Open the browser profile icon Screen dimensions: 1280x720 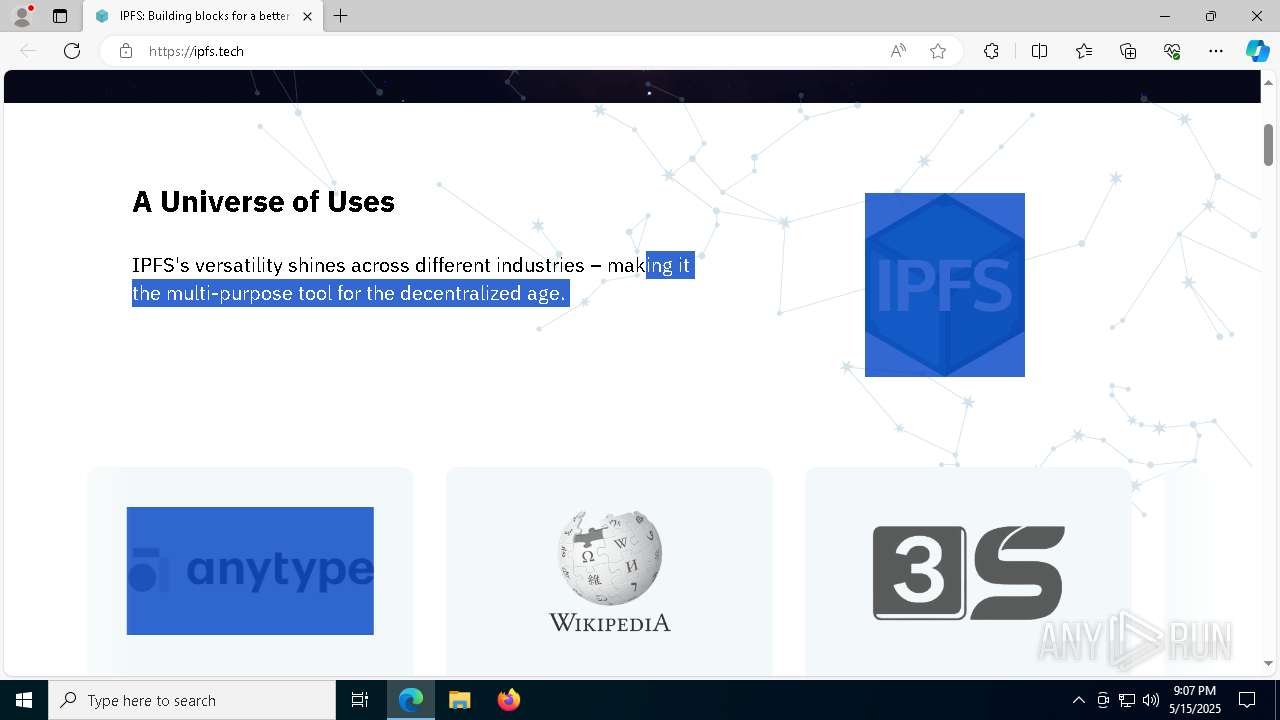(x=22, y=16)
